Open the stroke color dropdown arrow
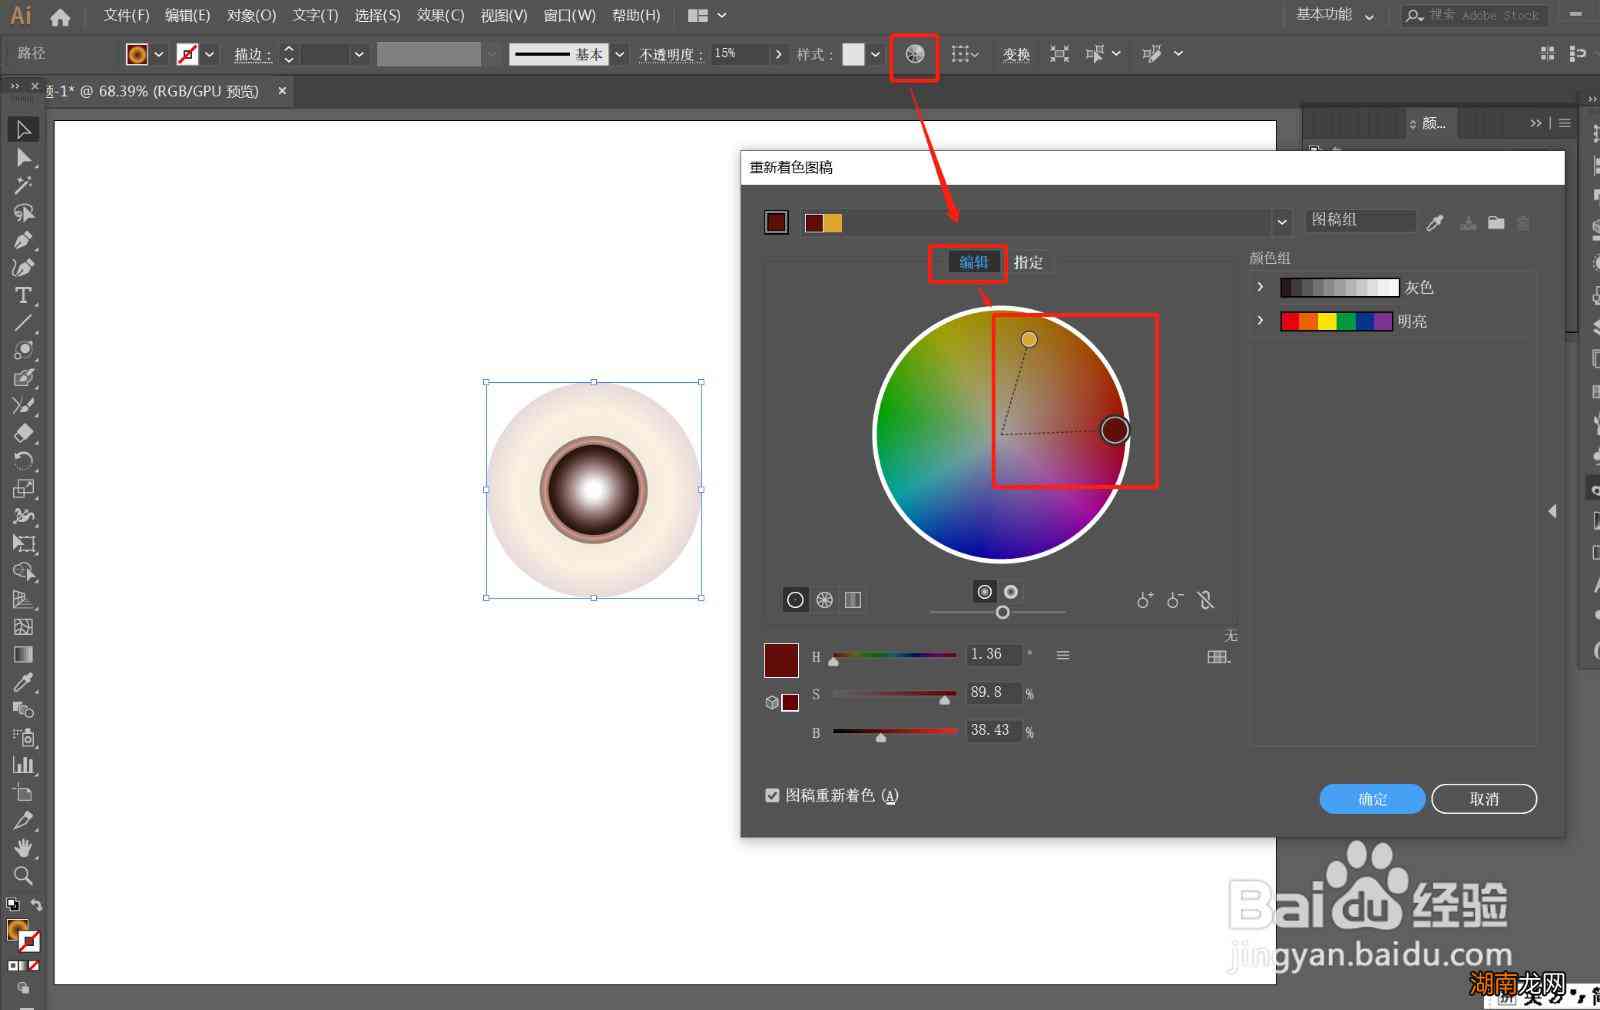Image resolution: width=1600 pixels, height=1010 pixels. 210,55
